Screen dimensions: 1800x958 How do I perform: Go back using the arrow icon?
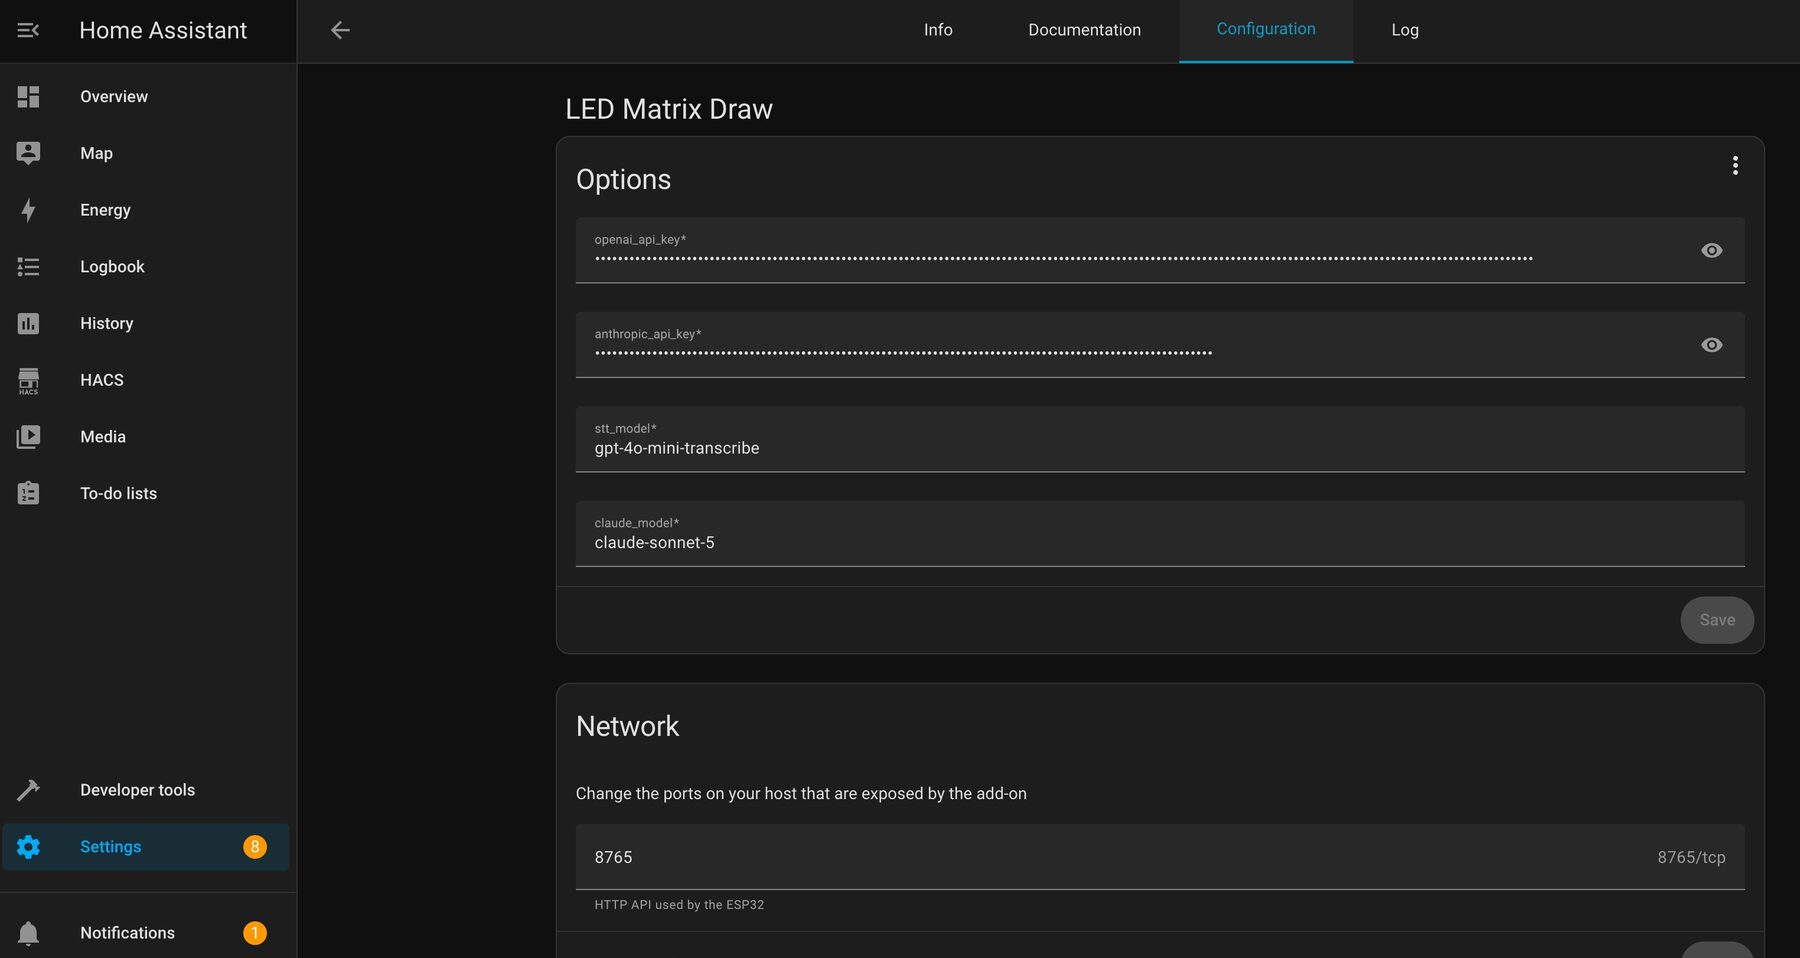click(x=340, y=30)
